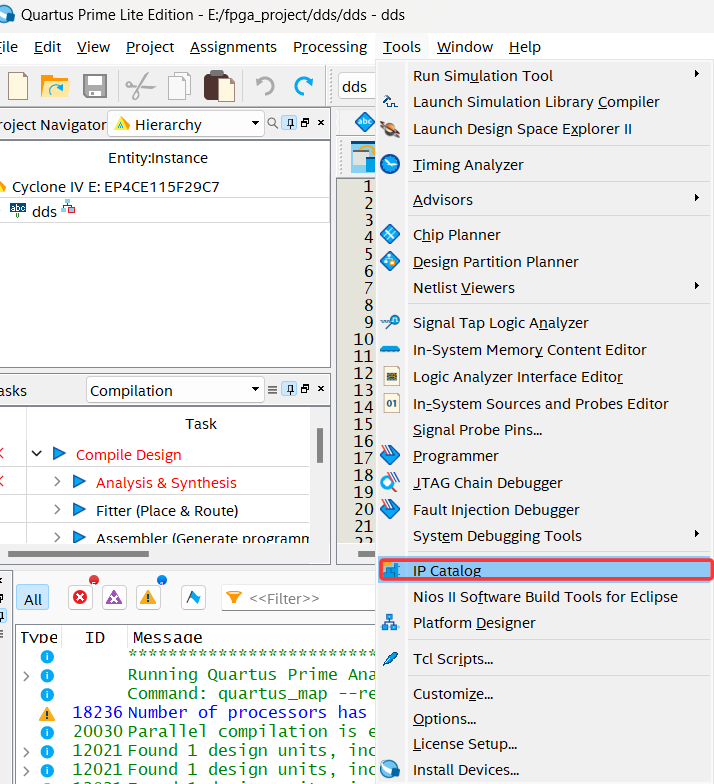This screenshot has height=784, width=714.
Task: Float the Project Navigator panel
Action: pos(305,122)
